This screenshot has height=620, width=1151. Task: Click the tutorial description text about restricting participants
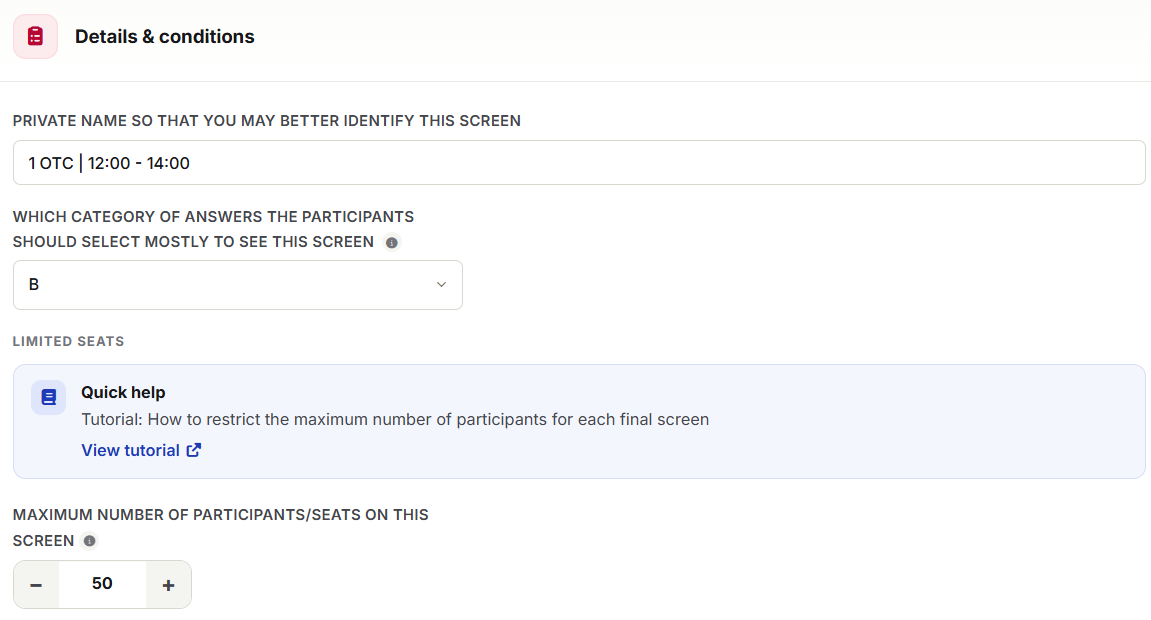[x=395, y=420]
